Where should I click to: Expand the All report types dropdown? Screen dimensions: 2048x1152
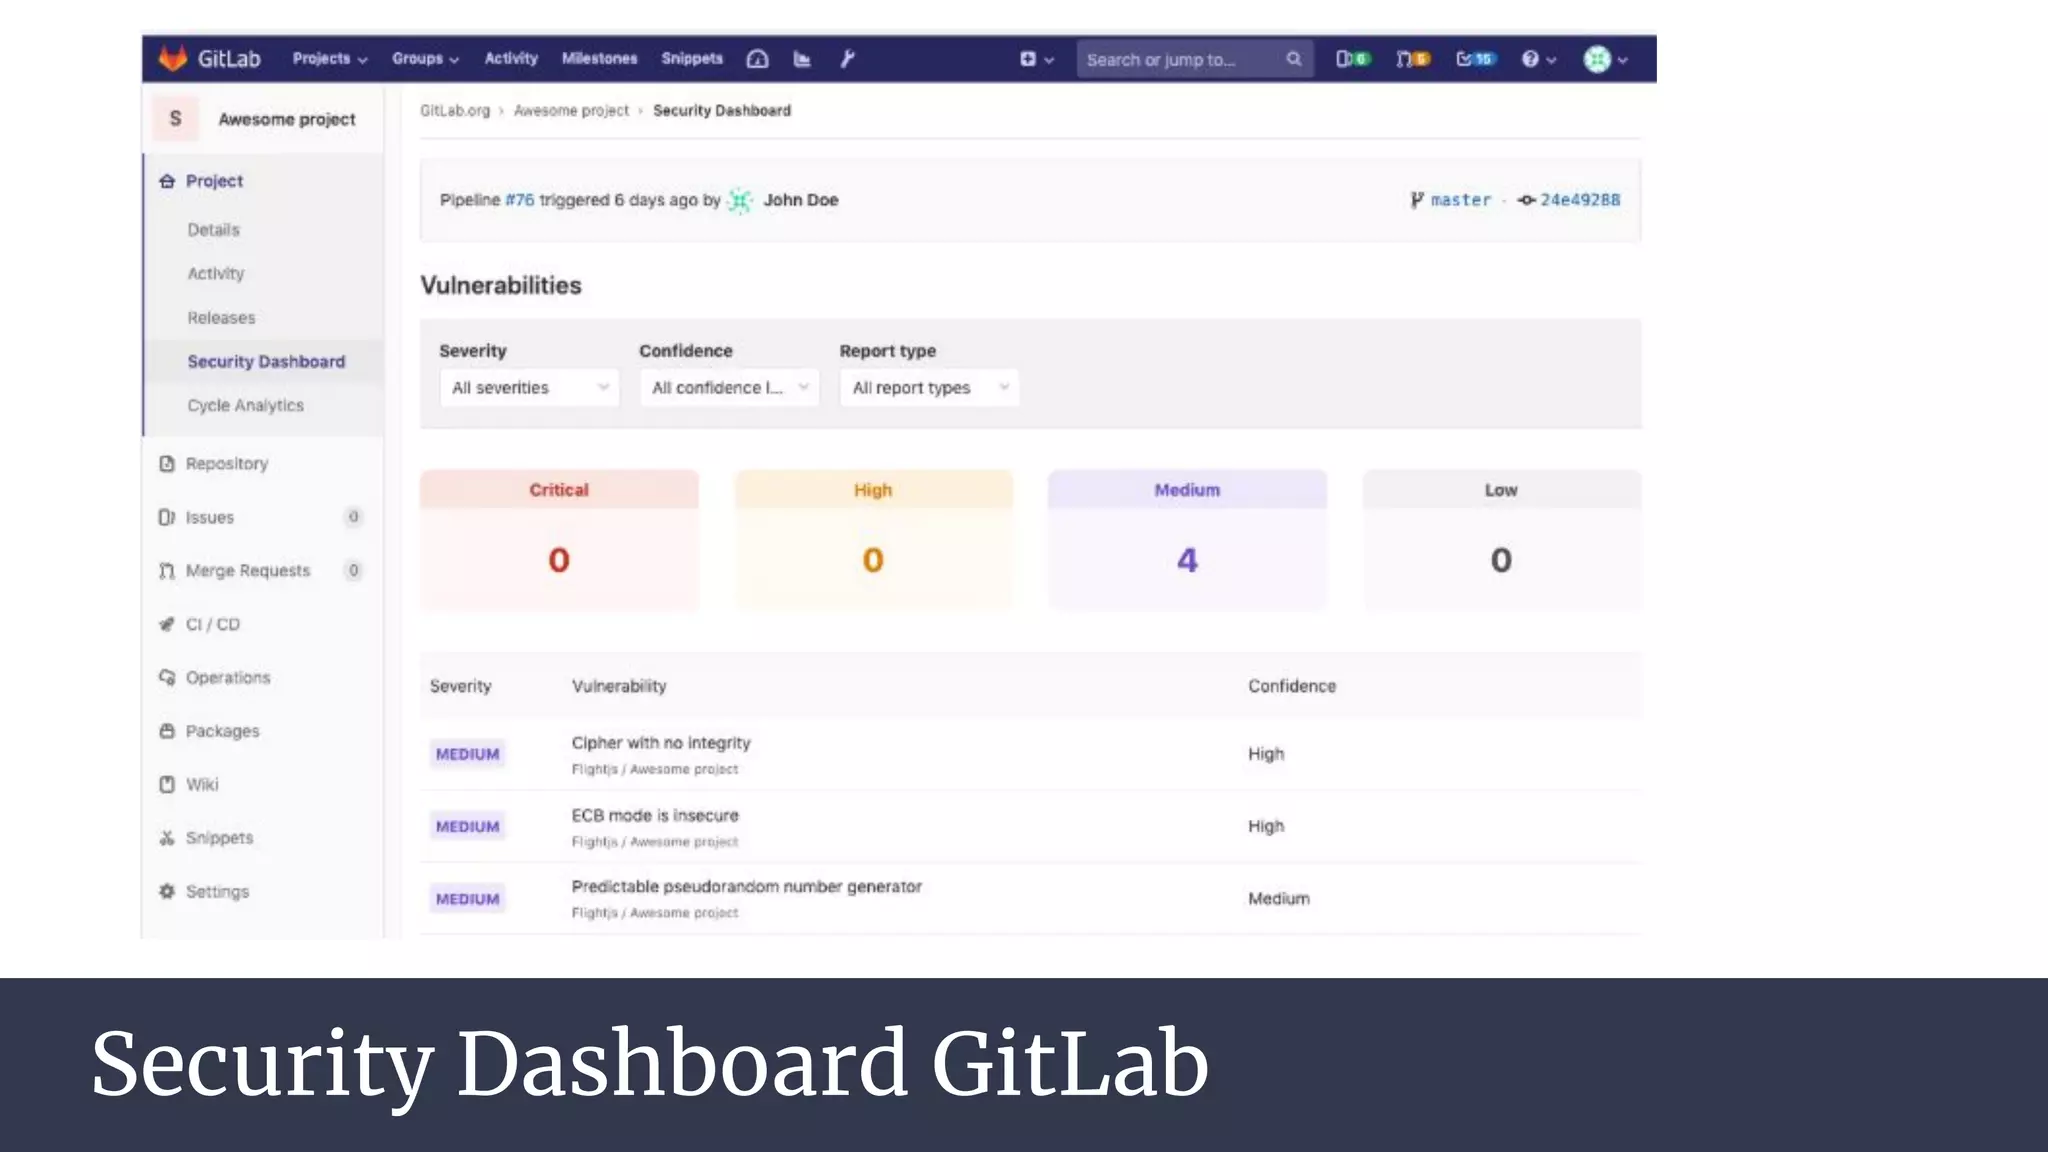929,388
